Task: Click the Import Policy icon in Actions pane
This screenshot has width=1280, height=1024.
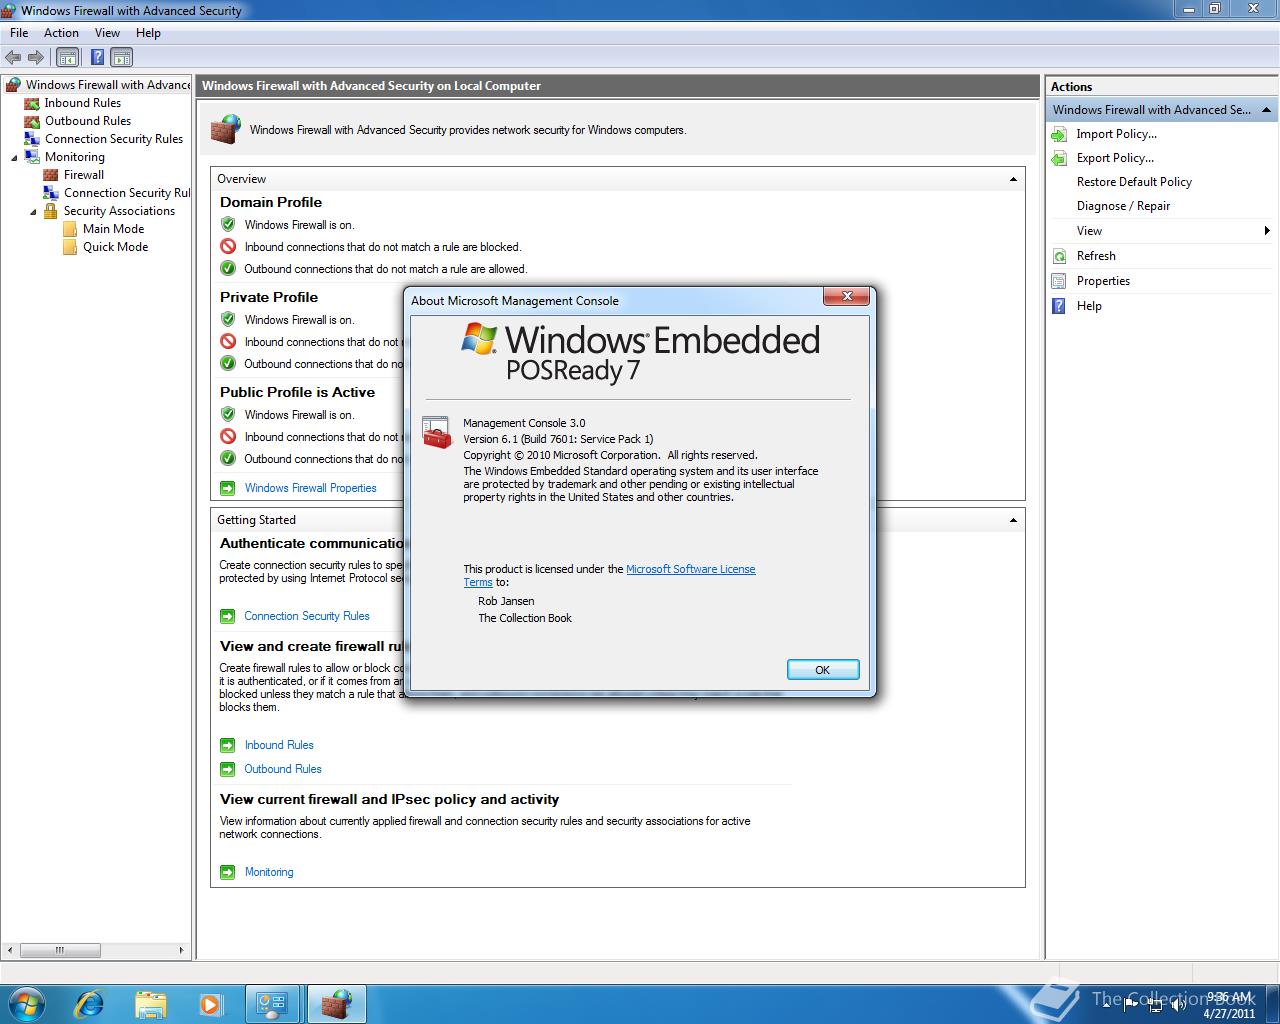Action: (1059, 134)
